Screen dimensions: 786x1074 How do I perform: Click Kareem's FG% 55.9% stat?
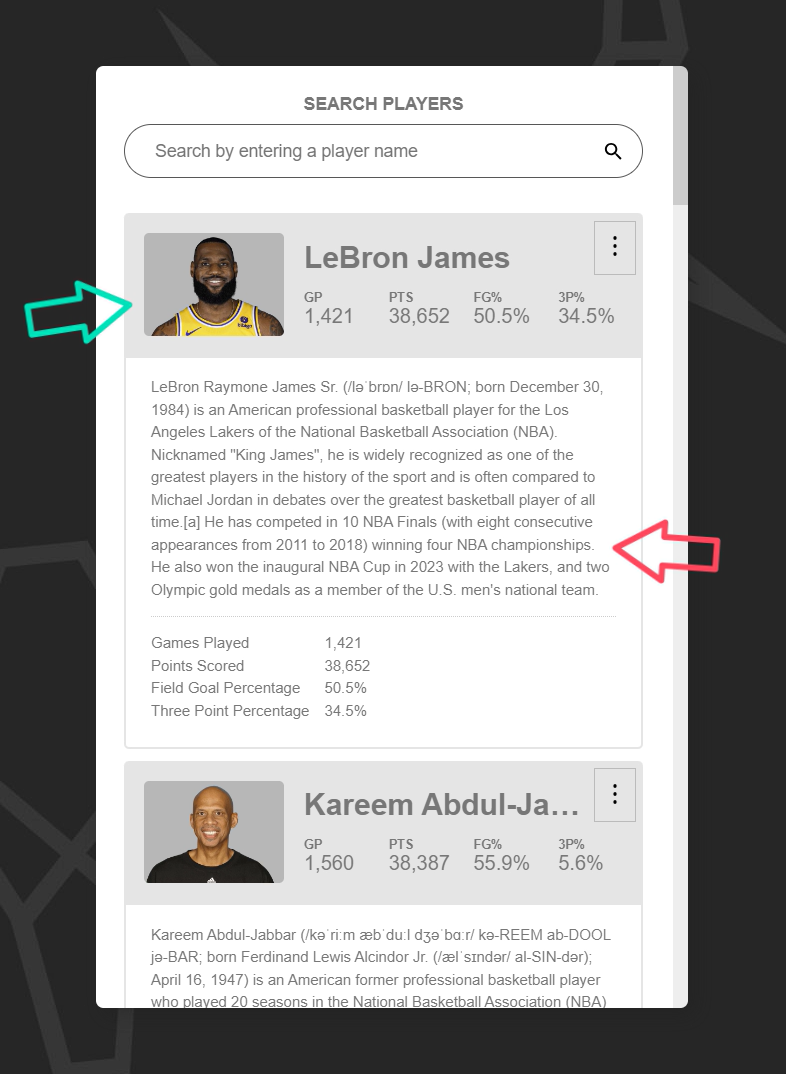(x=501, y=855)
